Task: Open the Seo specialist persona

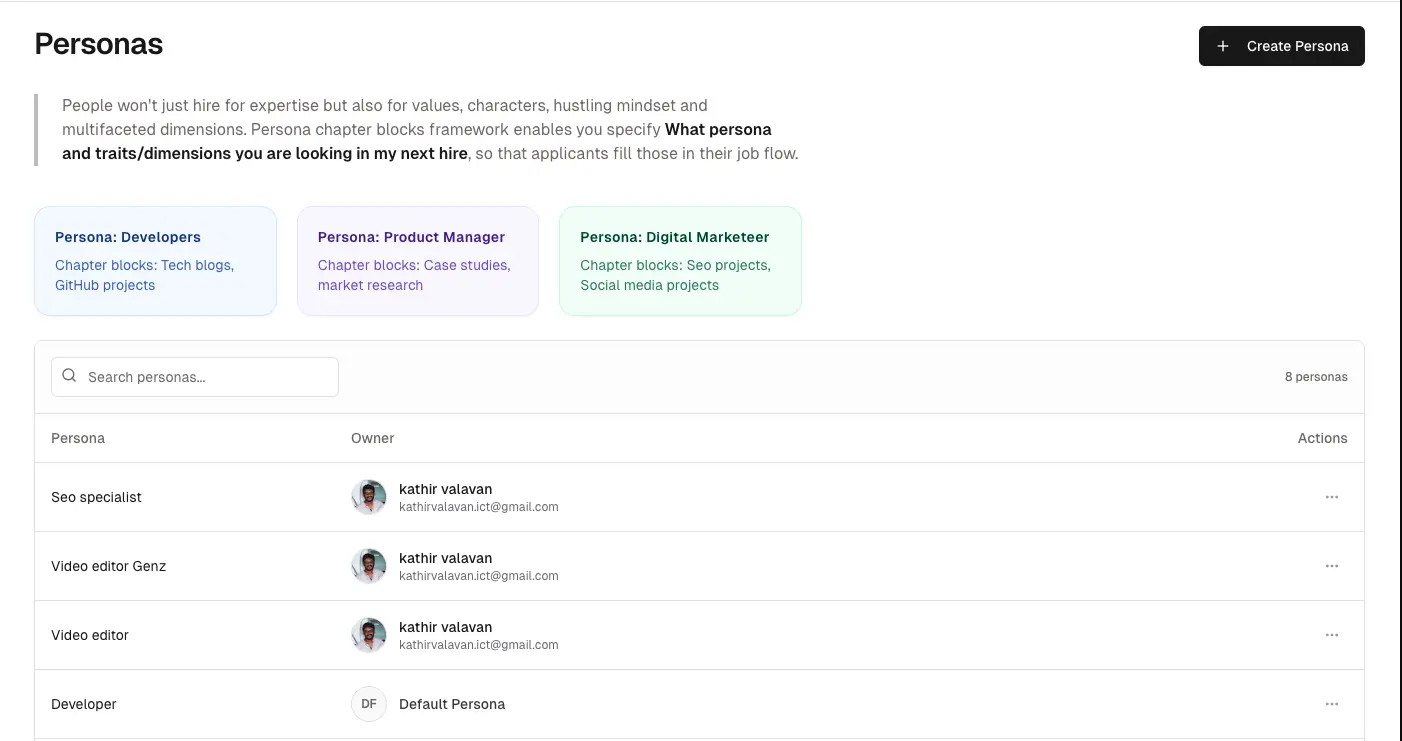Action: [96, 497]
